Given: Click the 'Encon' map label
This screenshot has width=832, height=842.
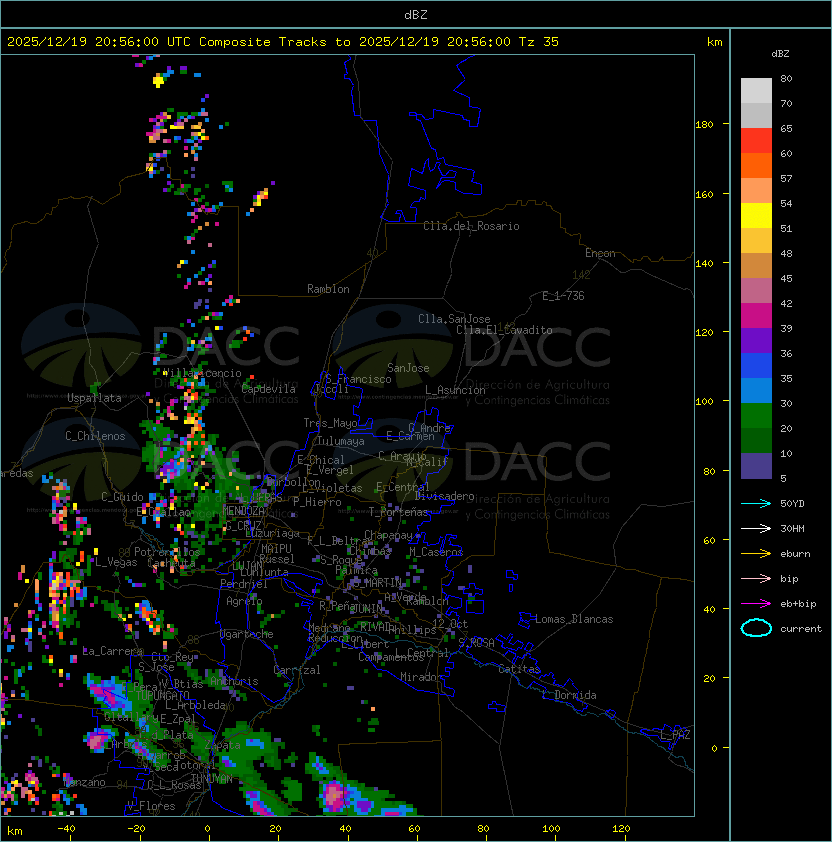Looking at the screenshot, I should pyautogui.click(x=600, y=253).
